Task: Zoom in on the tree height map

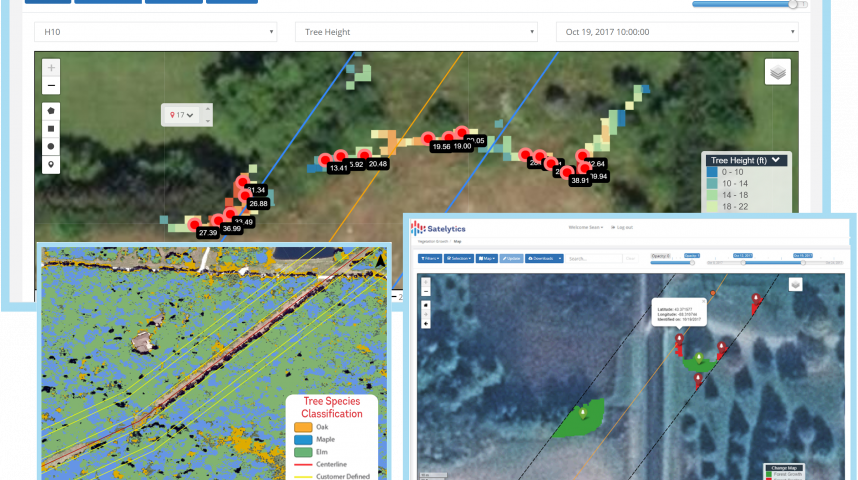Action: pyautogui.click(x=51, y=68)
